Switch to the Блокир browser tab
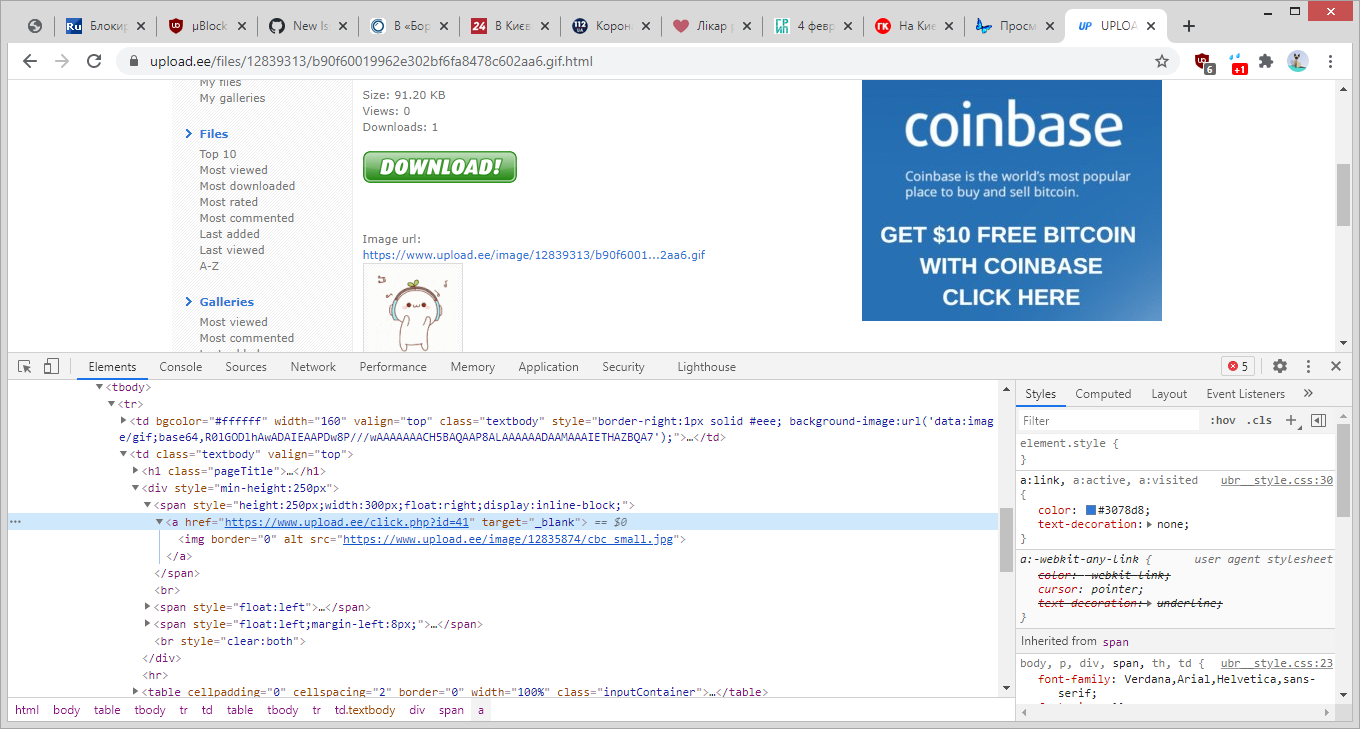This screenshot has width=1360, height=729. 104,26
